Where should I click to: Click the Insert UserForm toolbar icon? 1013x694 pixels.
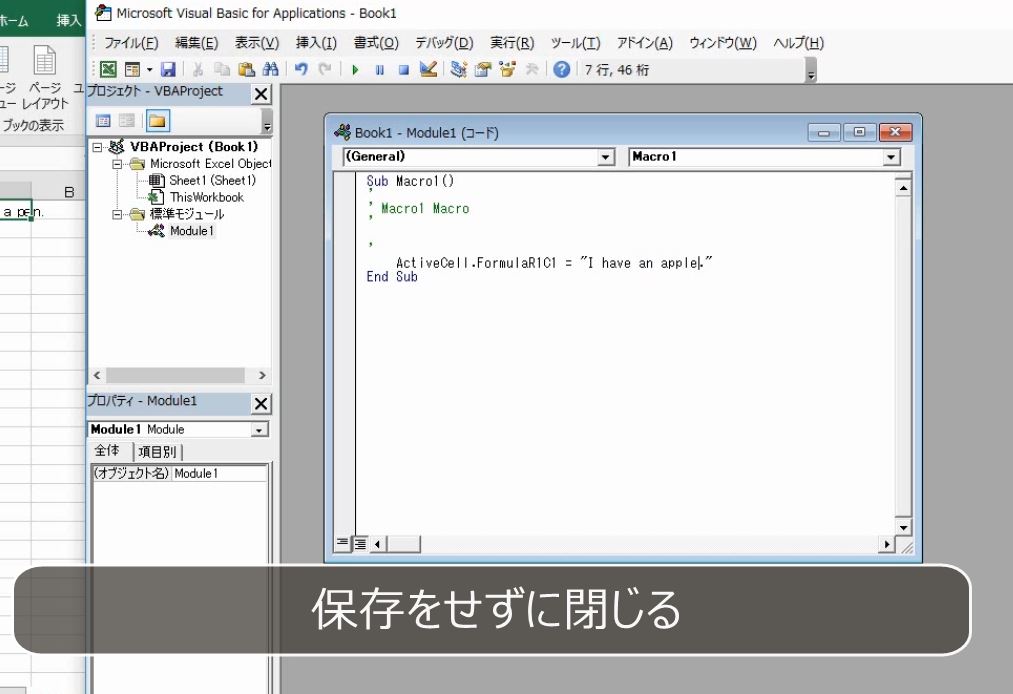pyautogui.click(x=132, y=69)
